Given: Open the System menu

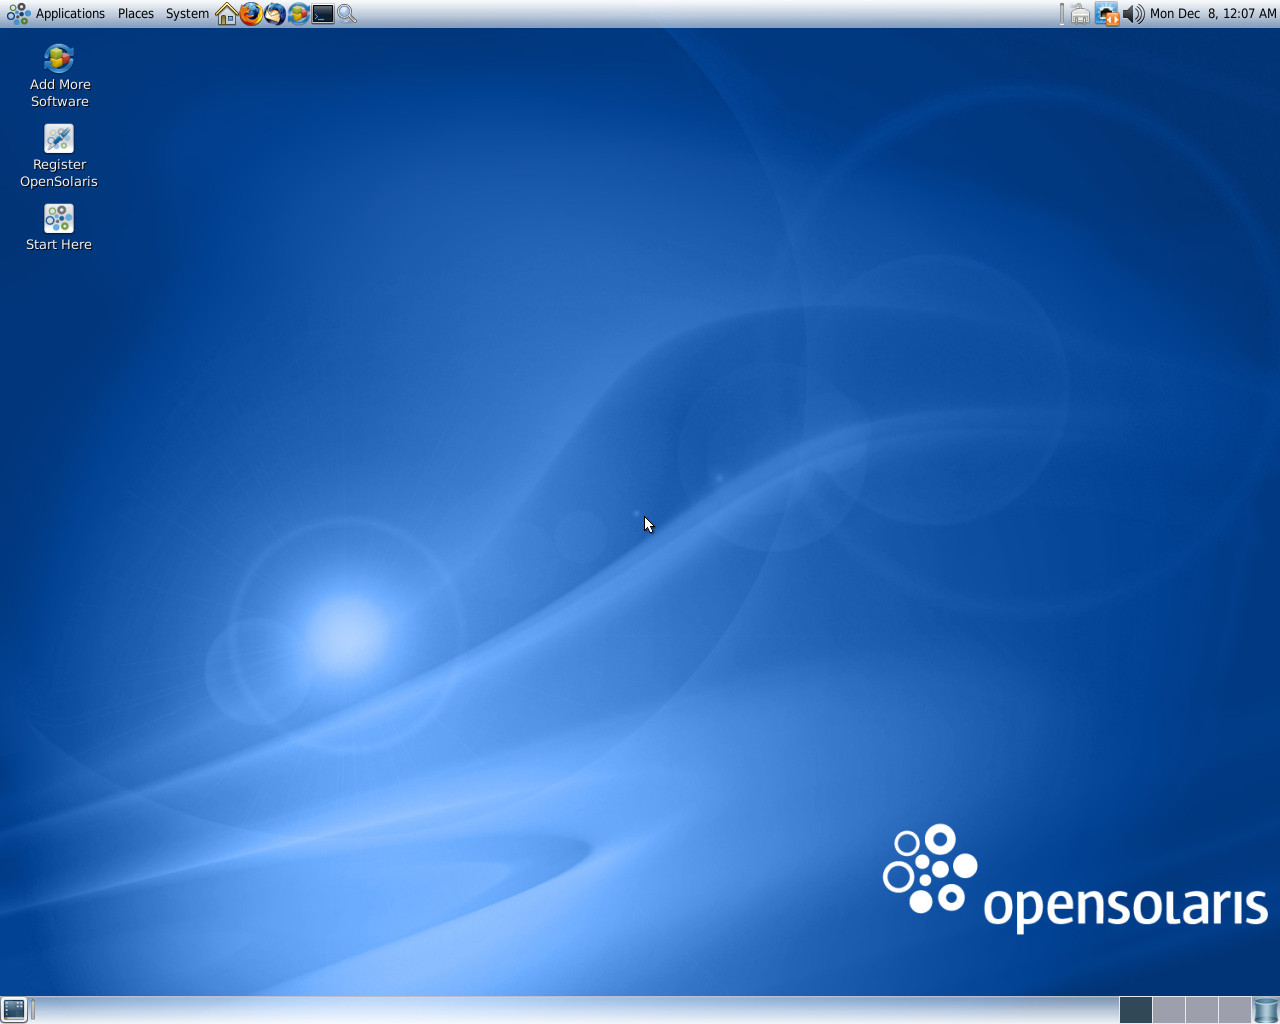Looking at the screenshot, I should [186, 13].
